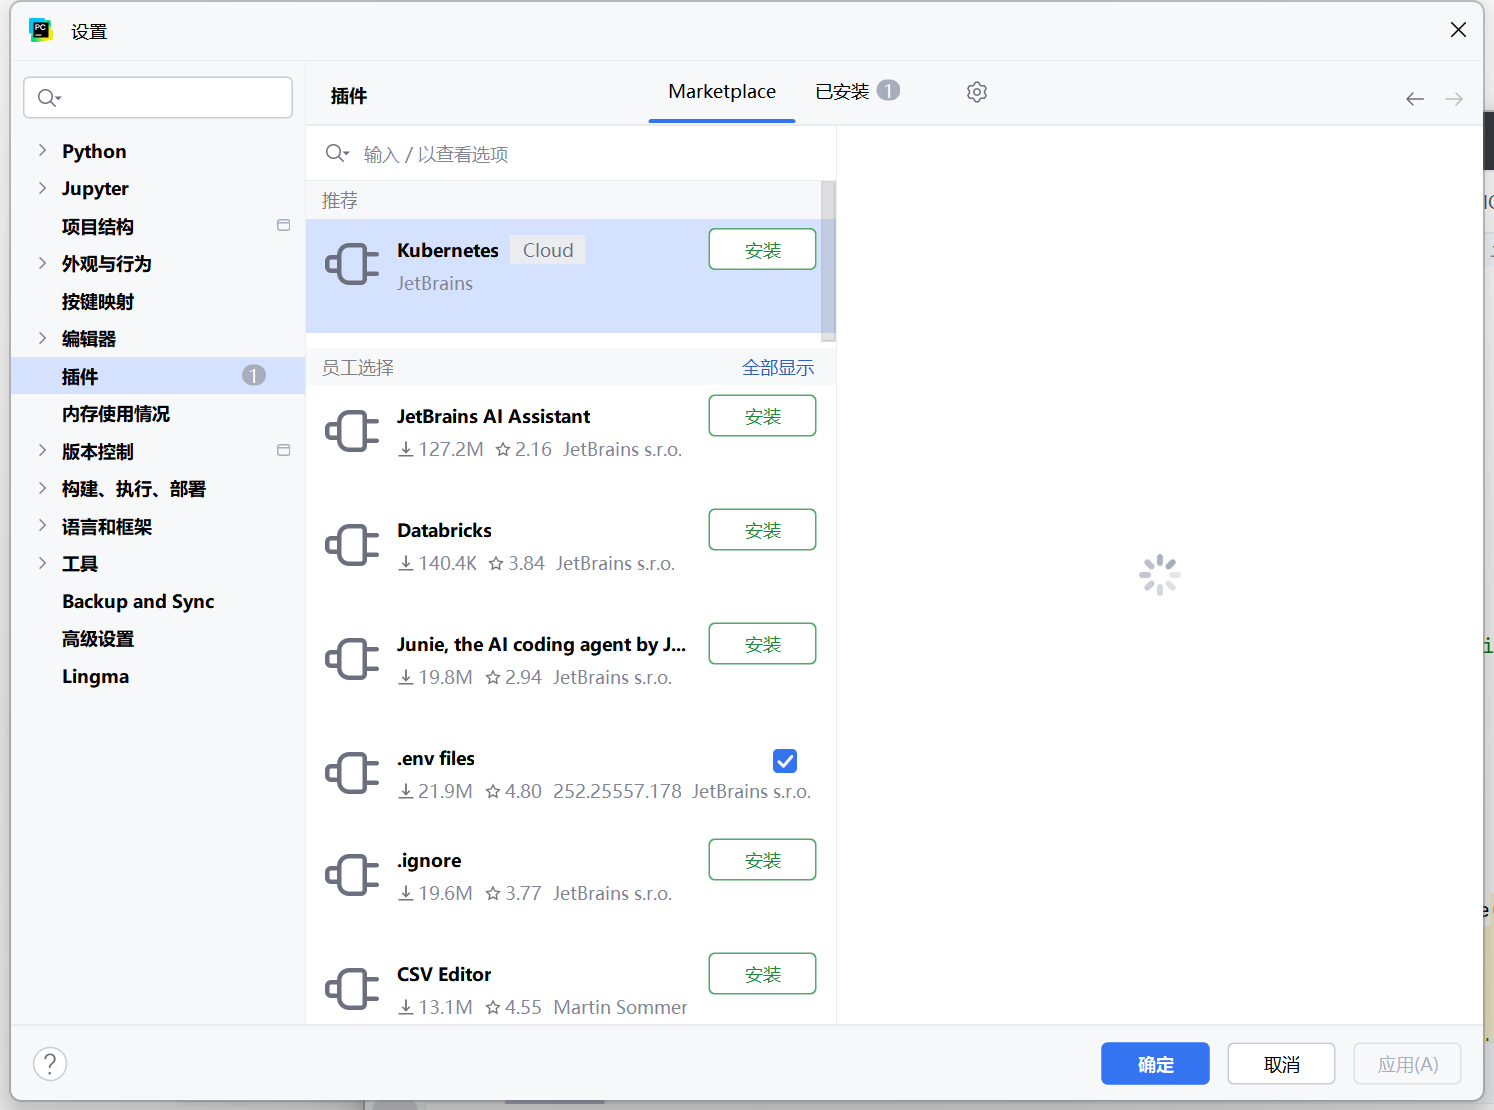Confirm with the 确定 button
This screenshot has height=1110, width=1494.
(1155, 1064)
